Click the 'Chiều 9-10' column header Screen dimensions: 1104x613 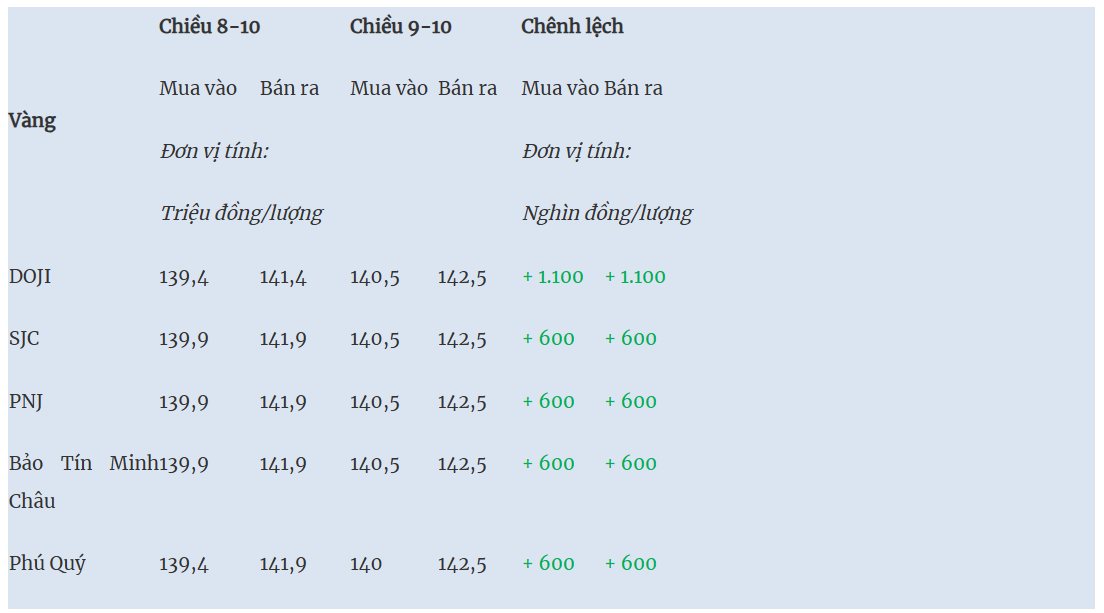[400, 27]
